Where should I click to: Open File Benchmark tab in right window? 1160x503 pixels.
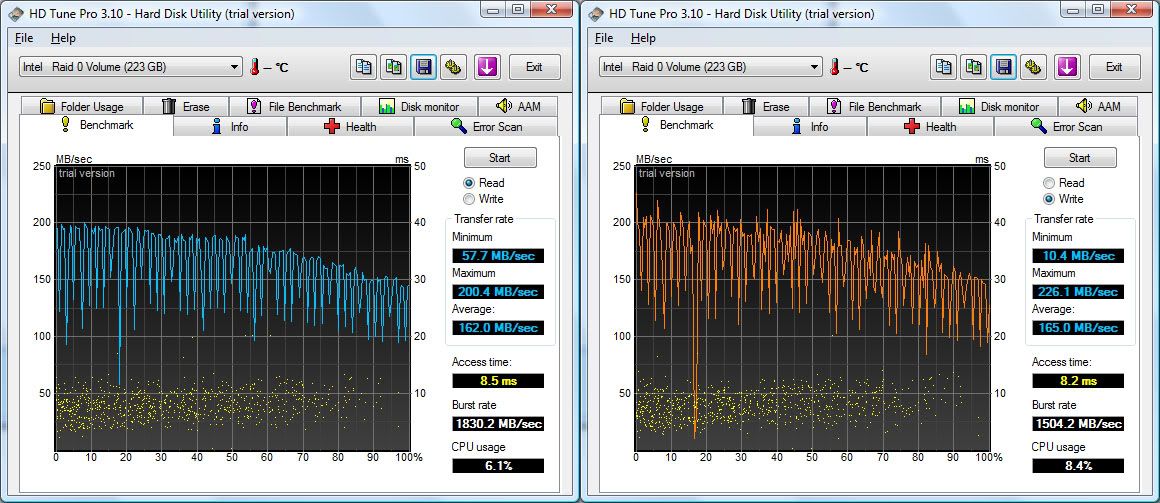875,107
